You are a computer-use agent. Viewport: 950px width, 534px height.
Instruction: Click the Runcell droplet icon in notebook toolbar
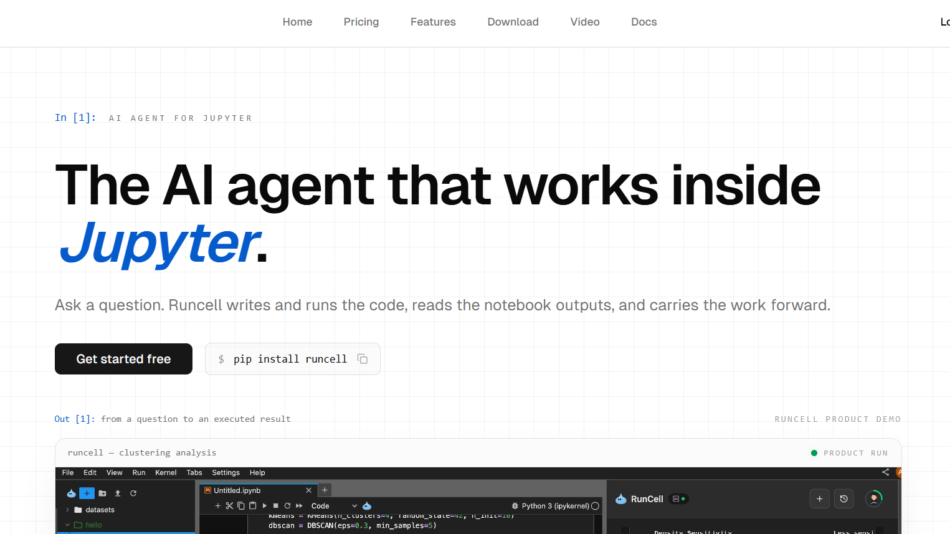[x=367, y=506]
